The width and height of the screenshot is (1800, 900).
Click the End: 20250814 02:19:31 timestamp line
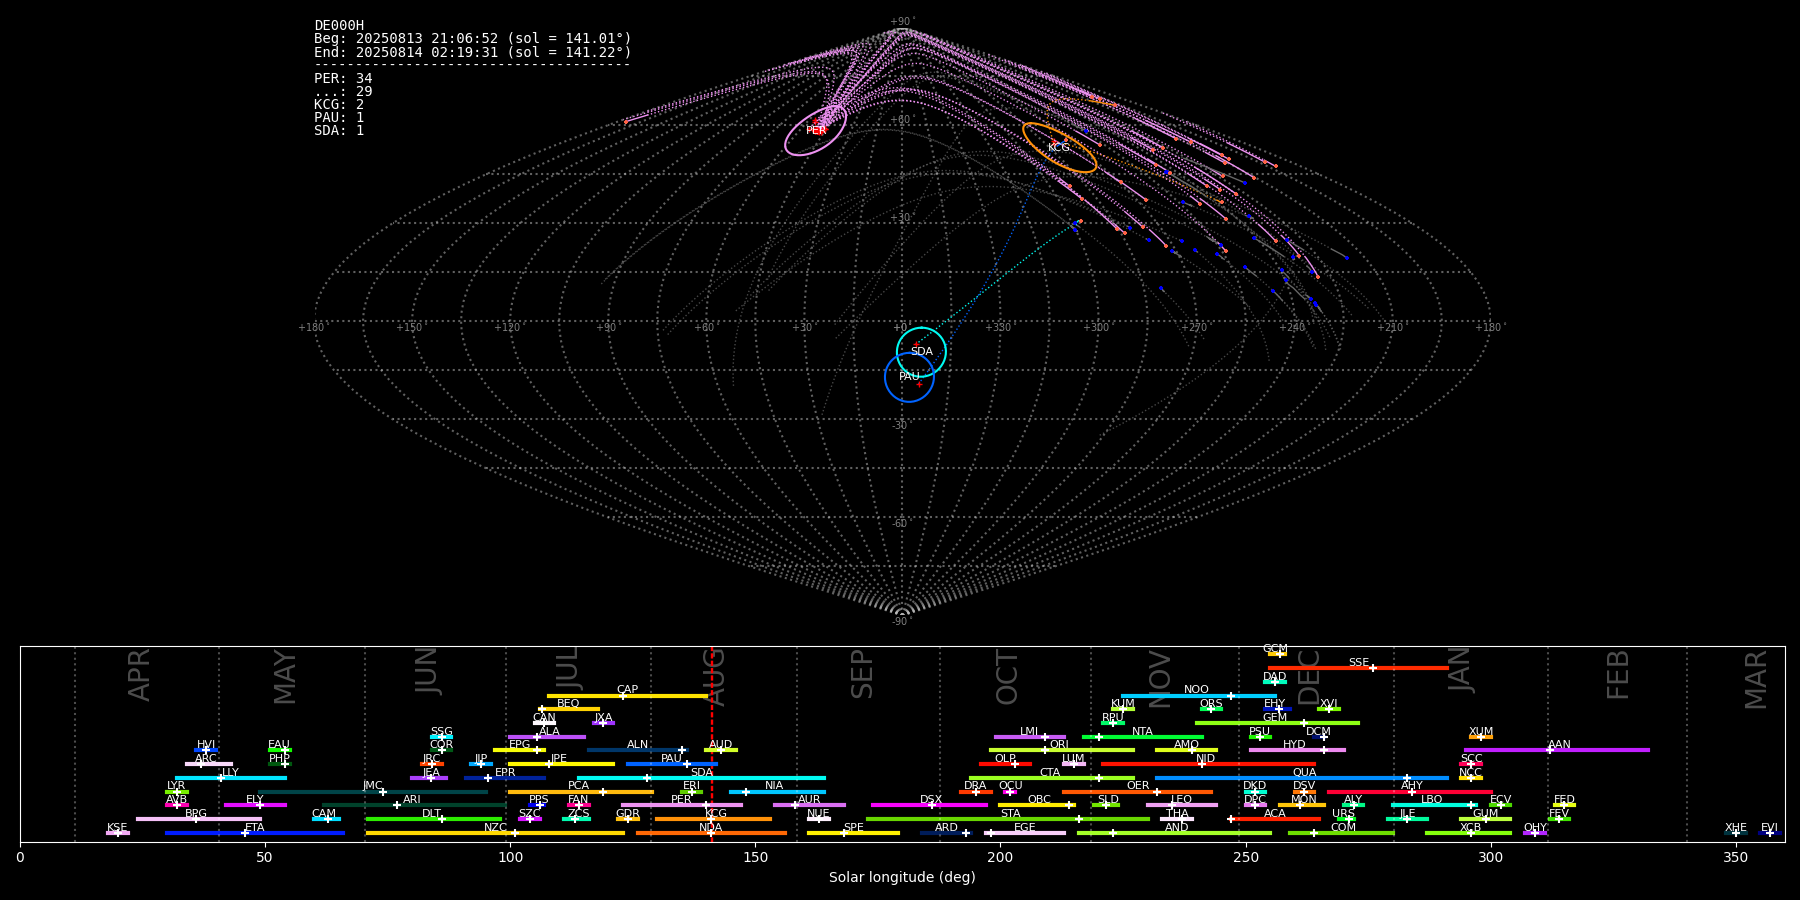(x=473, y=52)
